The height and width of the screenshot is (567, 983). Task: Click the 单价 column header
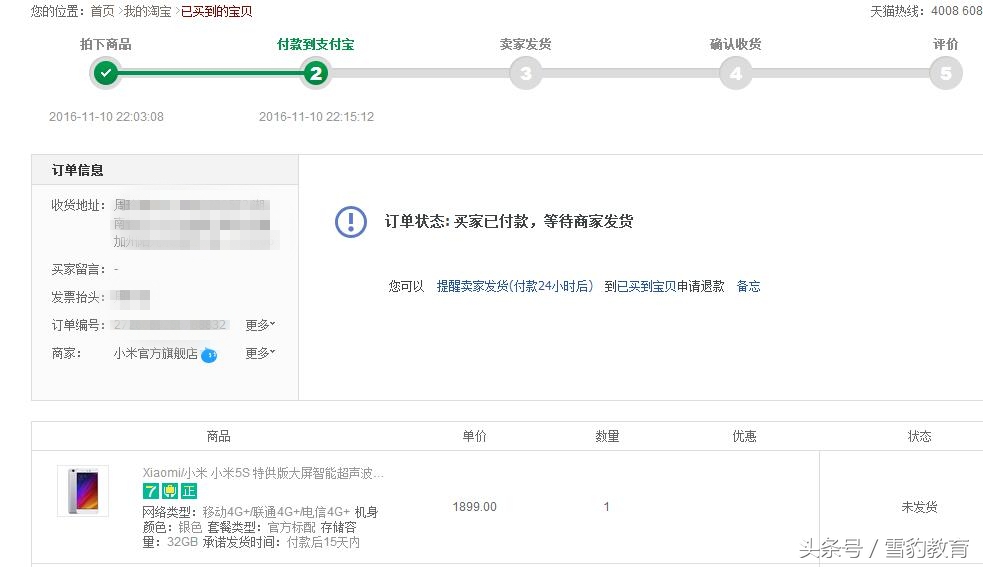(x=475, y=436)
